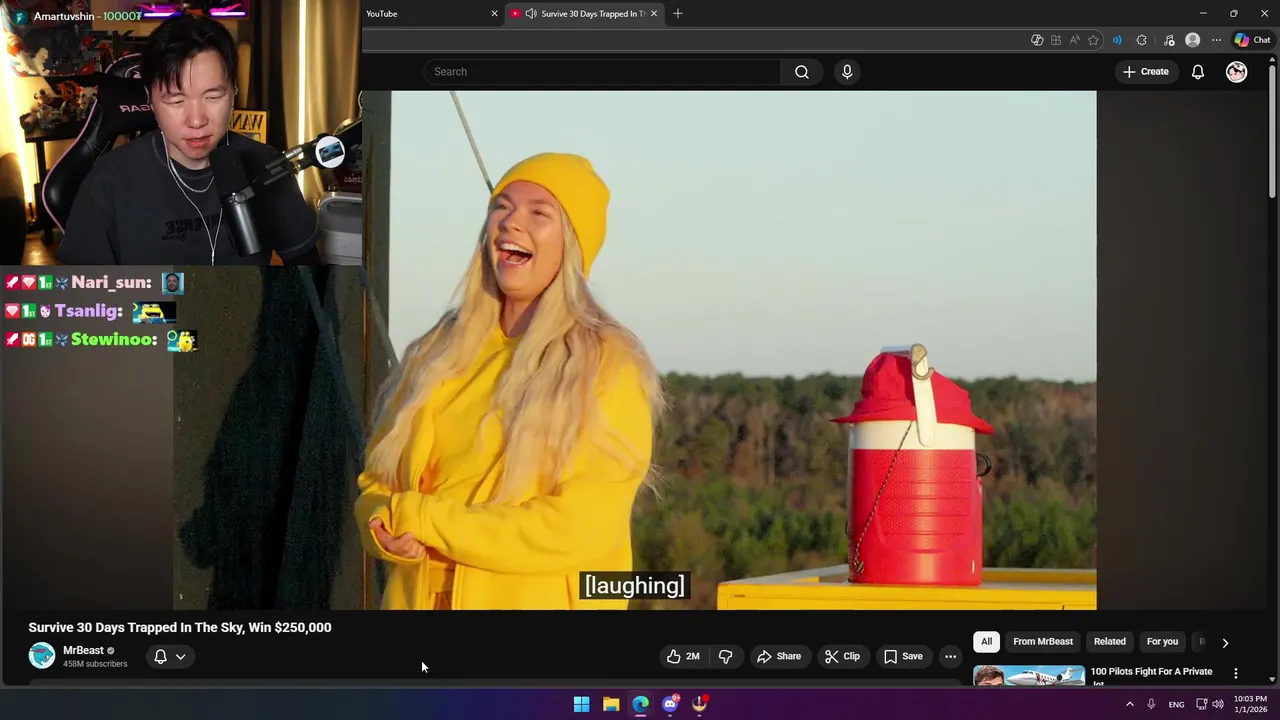Open Edge browser profile icon
Image resolution: width=1280 pixels, height=720 pixels.
(1192, 40)
